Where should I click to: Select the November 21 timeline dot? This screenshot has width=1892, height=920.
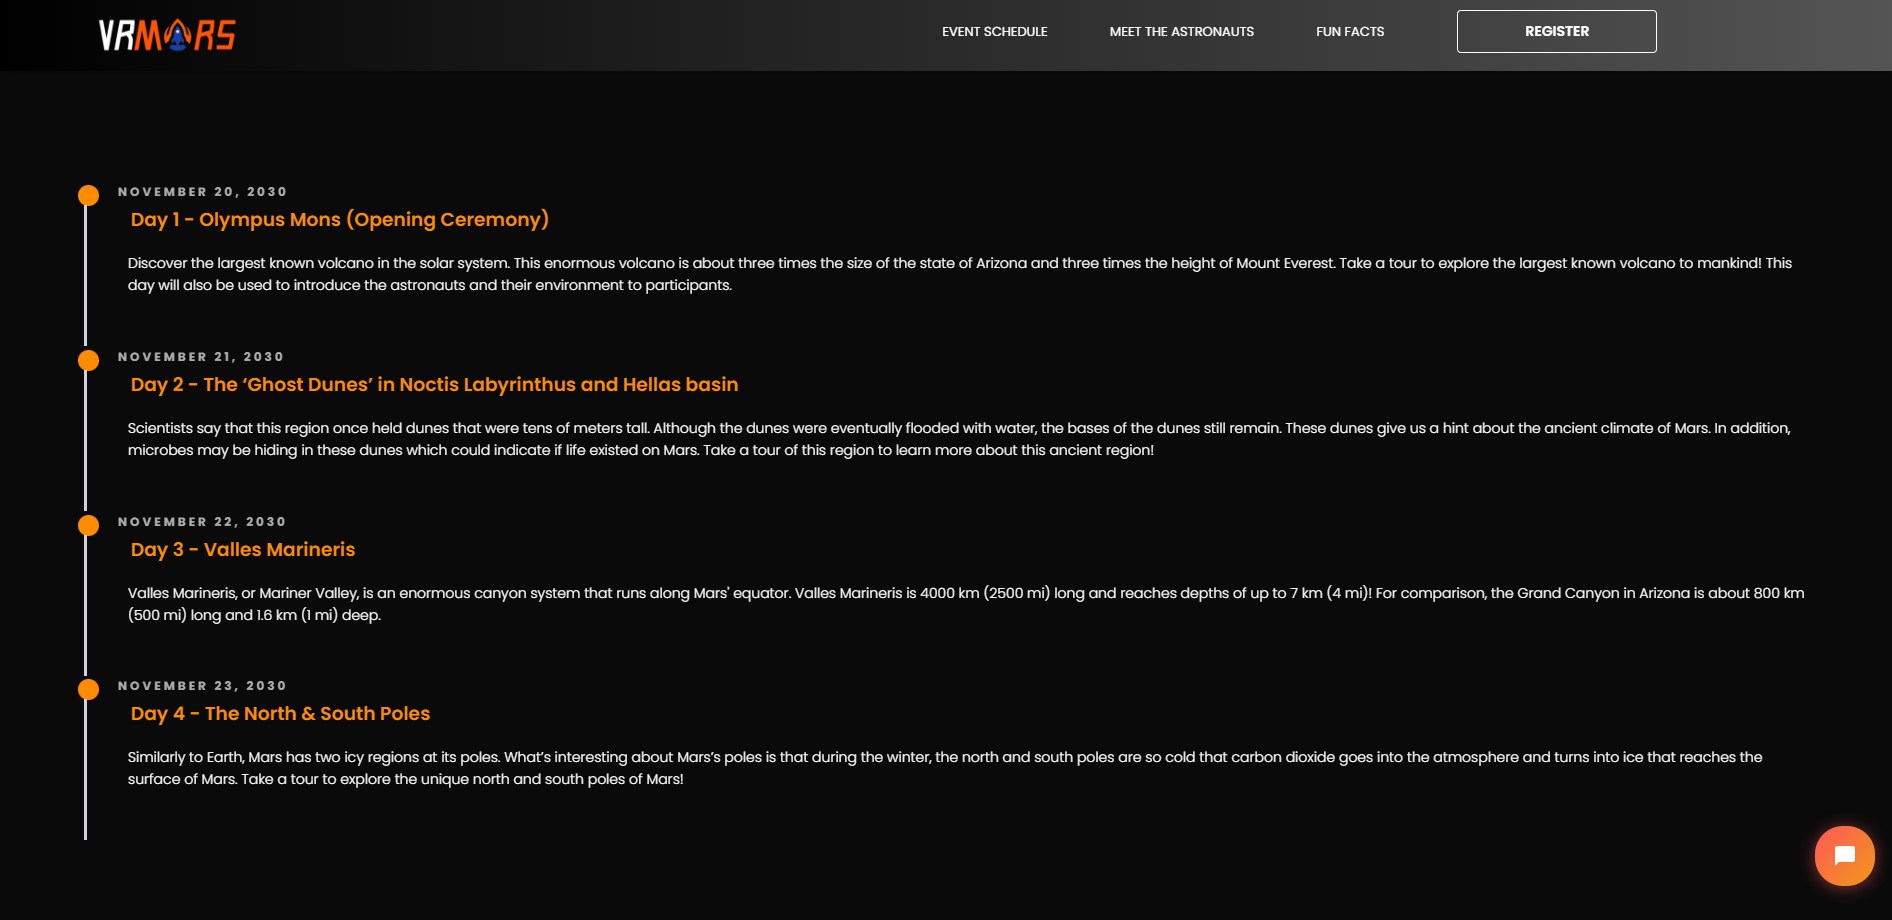(89, 360)
